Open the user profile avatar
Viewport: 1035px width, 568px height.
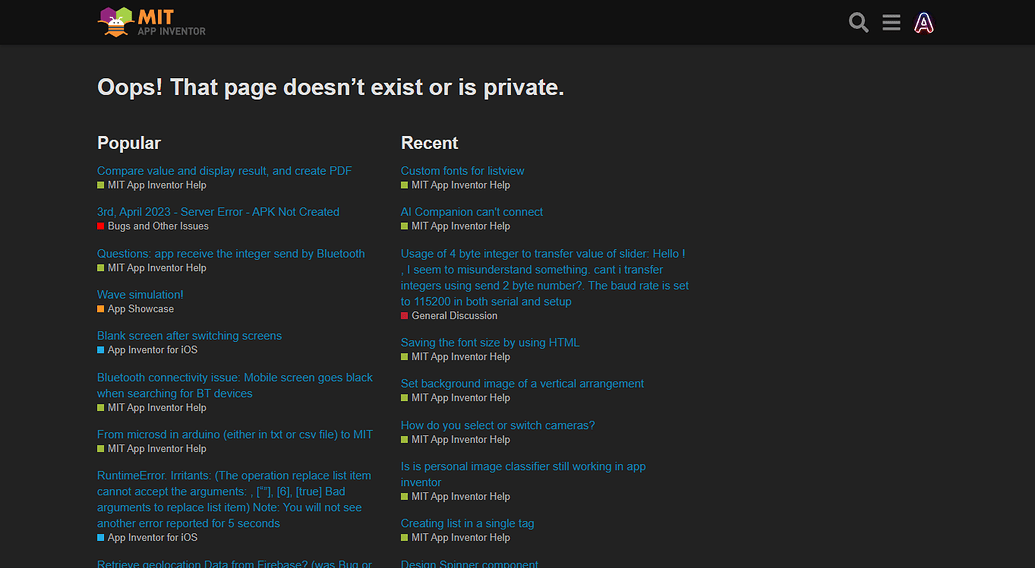pos(924,22)
